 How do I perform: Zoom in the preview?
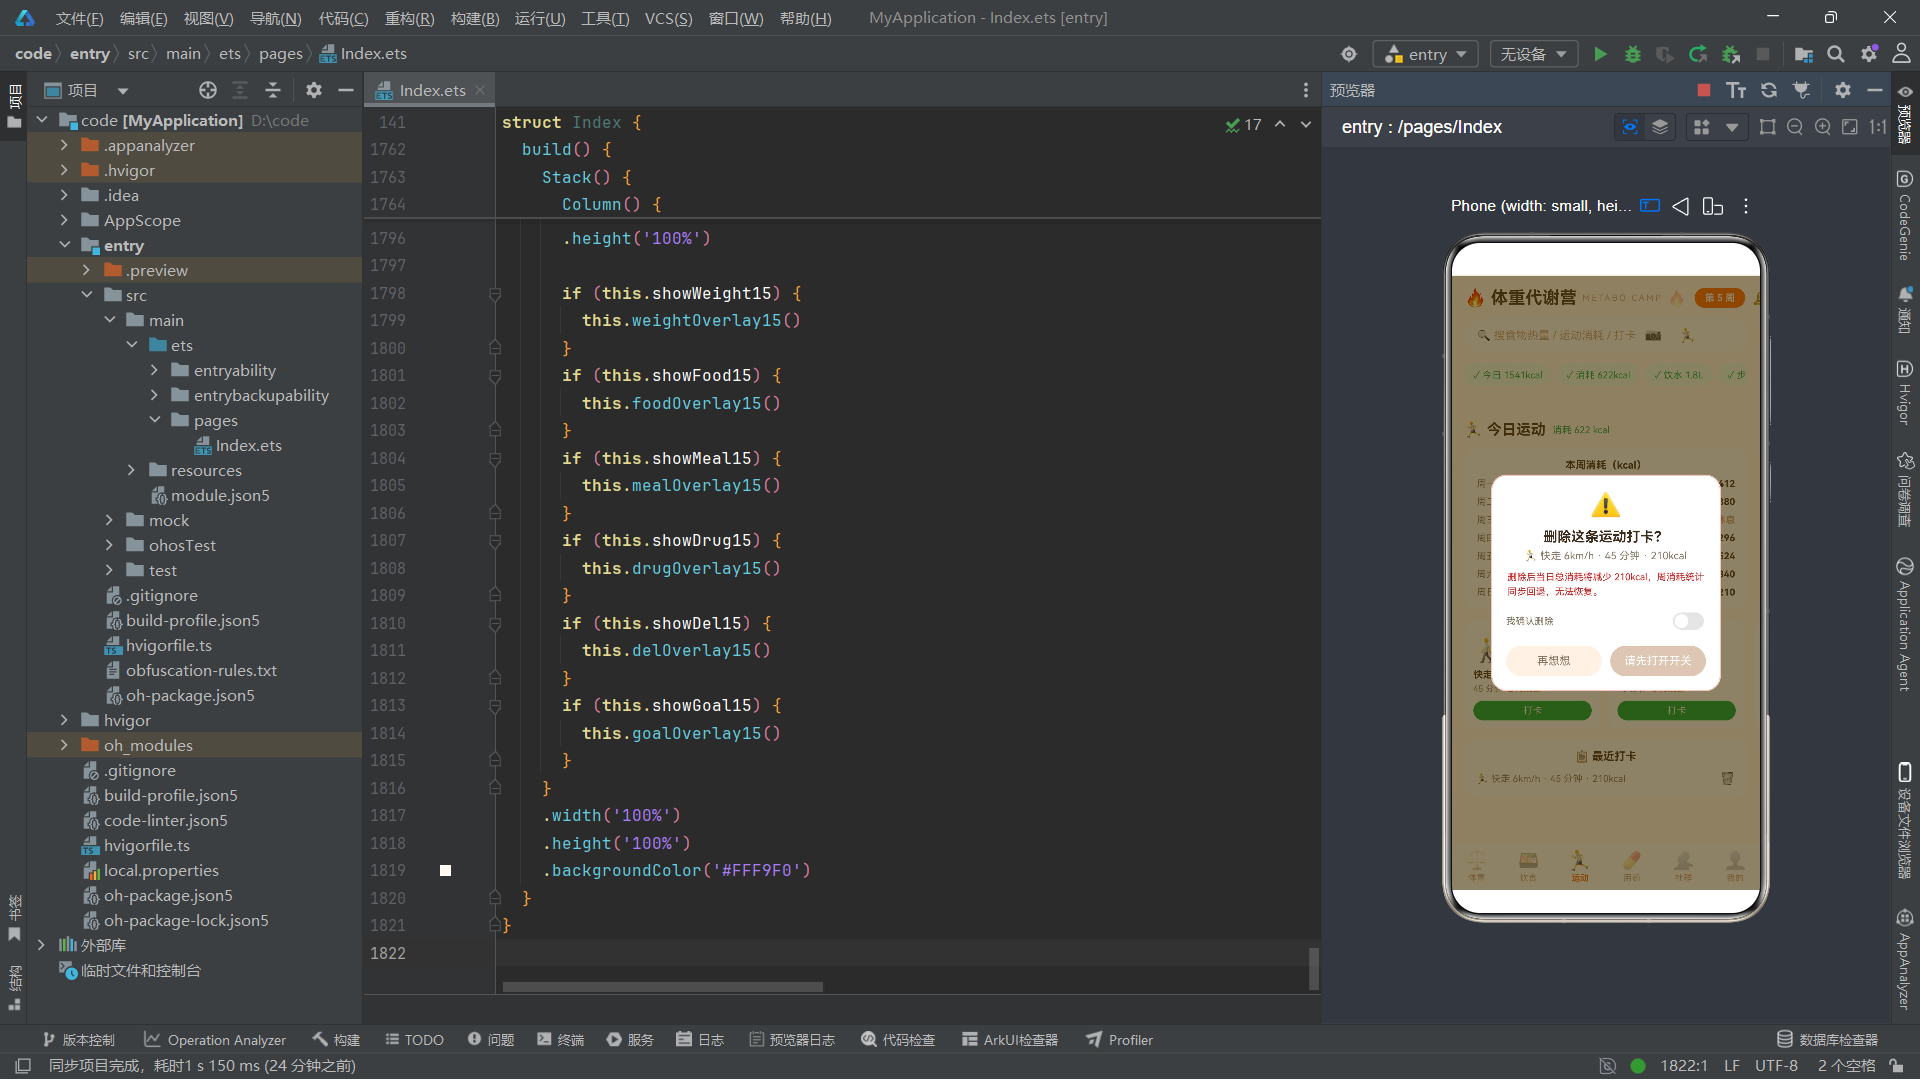(x=1823, y=127)
